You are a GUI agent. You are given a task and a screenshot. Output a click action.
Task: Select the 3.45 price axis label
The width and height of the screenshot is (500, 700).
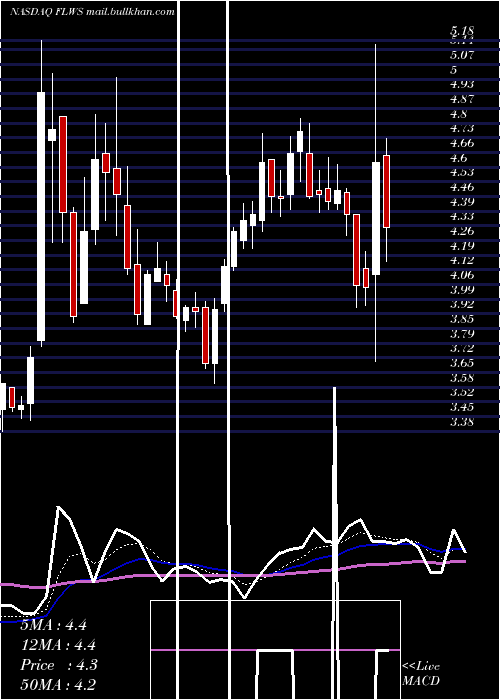pyautogui.click(x=462, y=407)
